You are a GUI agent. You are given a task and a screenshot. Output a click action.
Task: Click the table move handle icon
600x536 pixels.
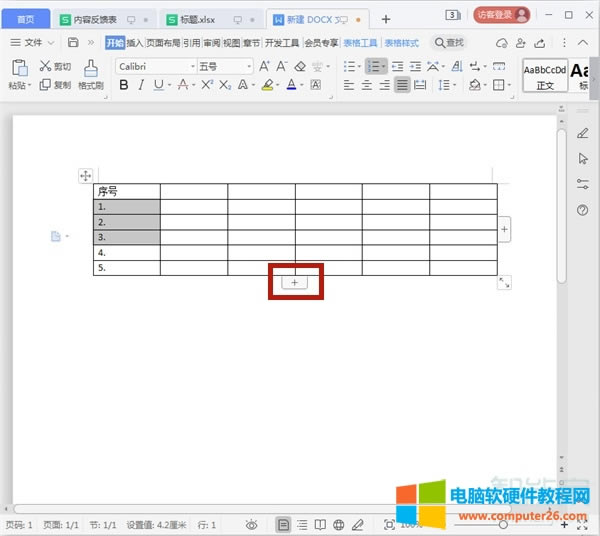(x=85, y=176)
